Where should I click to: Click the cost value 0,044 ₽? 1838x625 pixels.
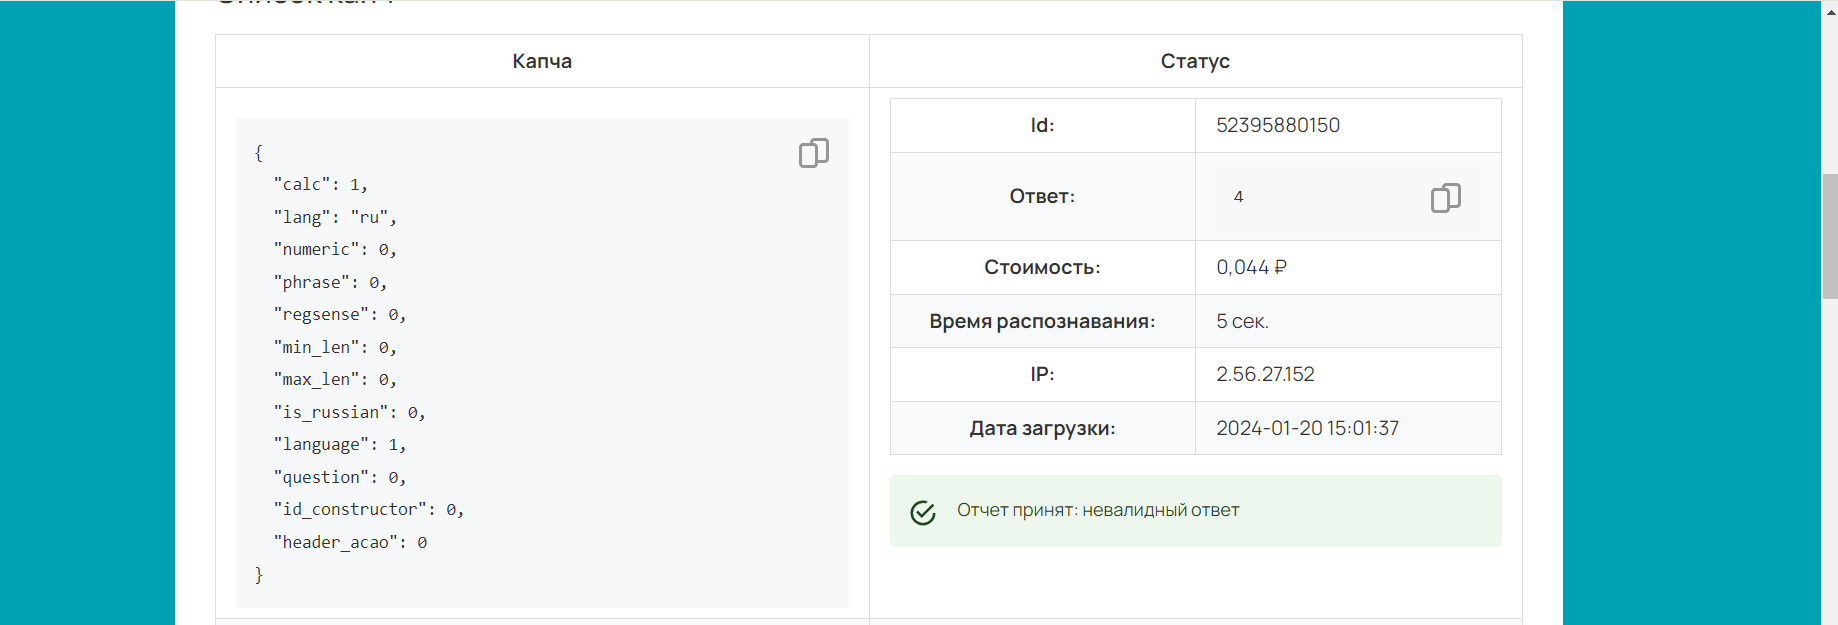1251,267
